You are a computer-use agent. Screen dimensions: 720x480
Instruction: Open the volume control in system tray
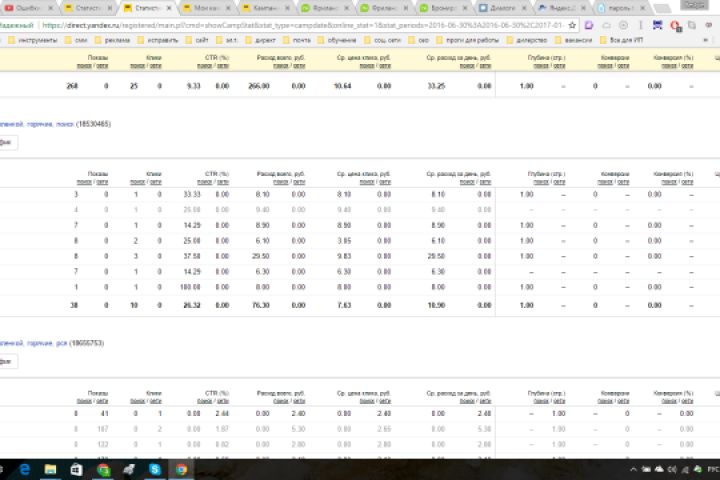tap(672, 469)
